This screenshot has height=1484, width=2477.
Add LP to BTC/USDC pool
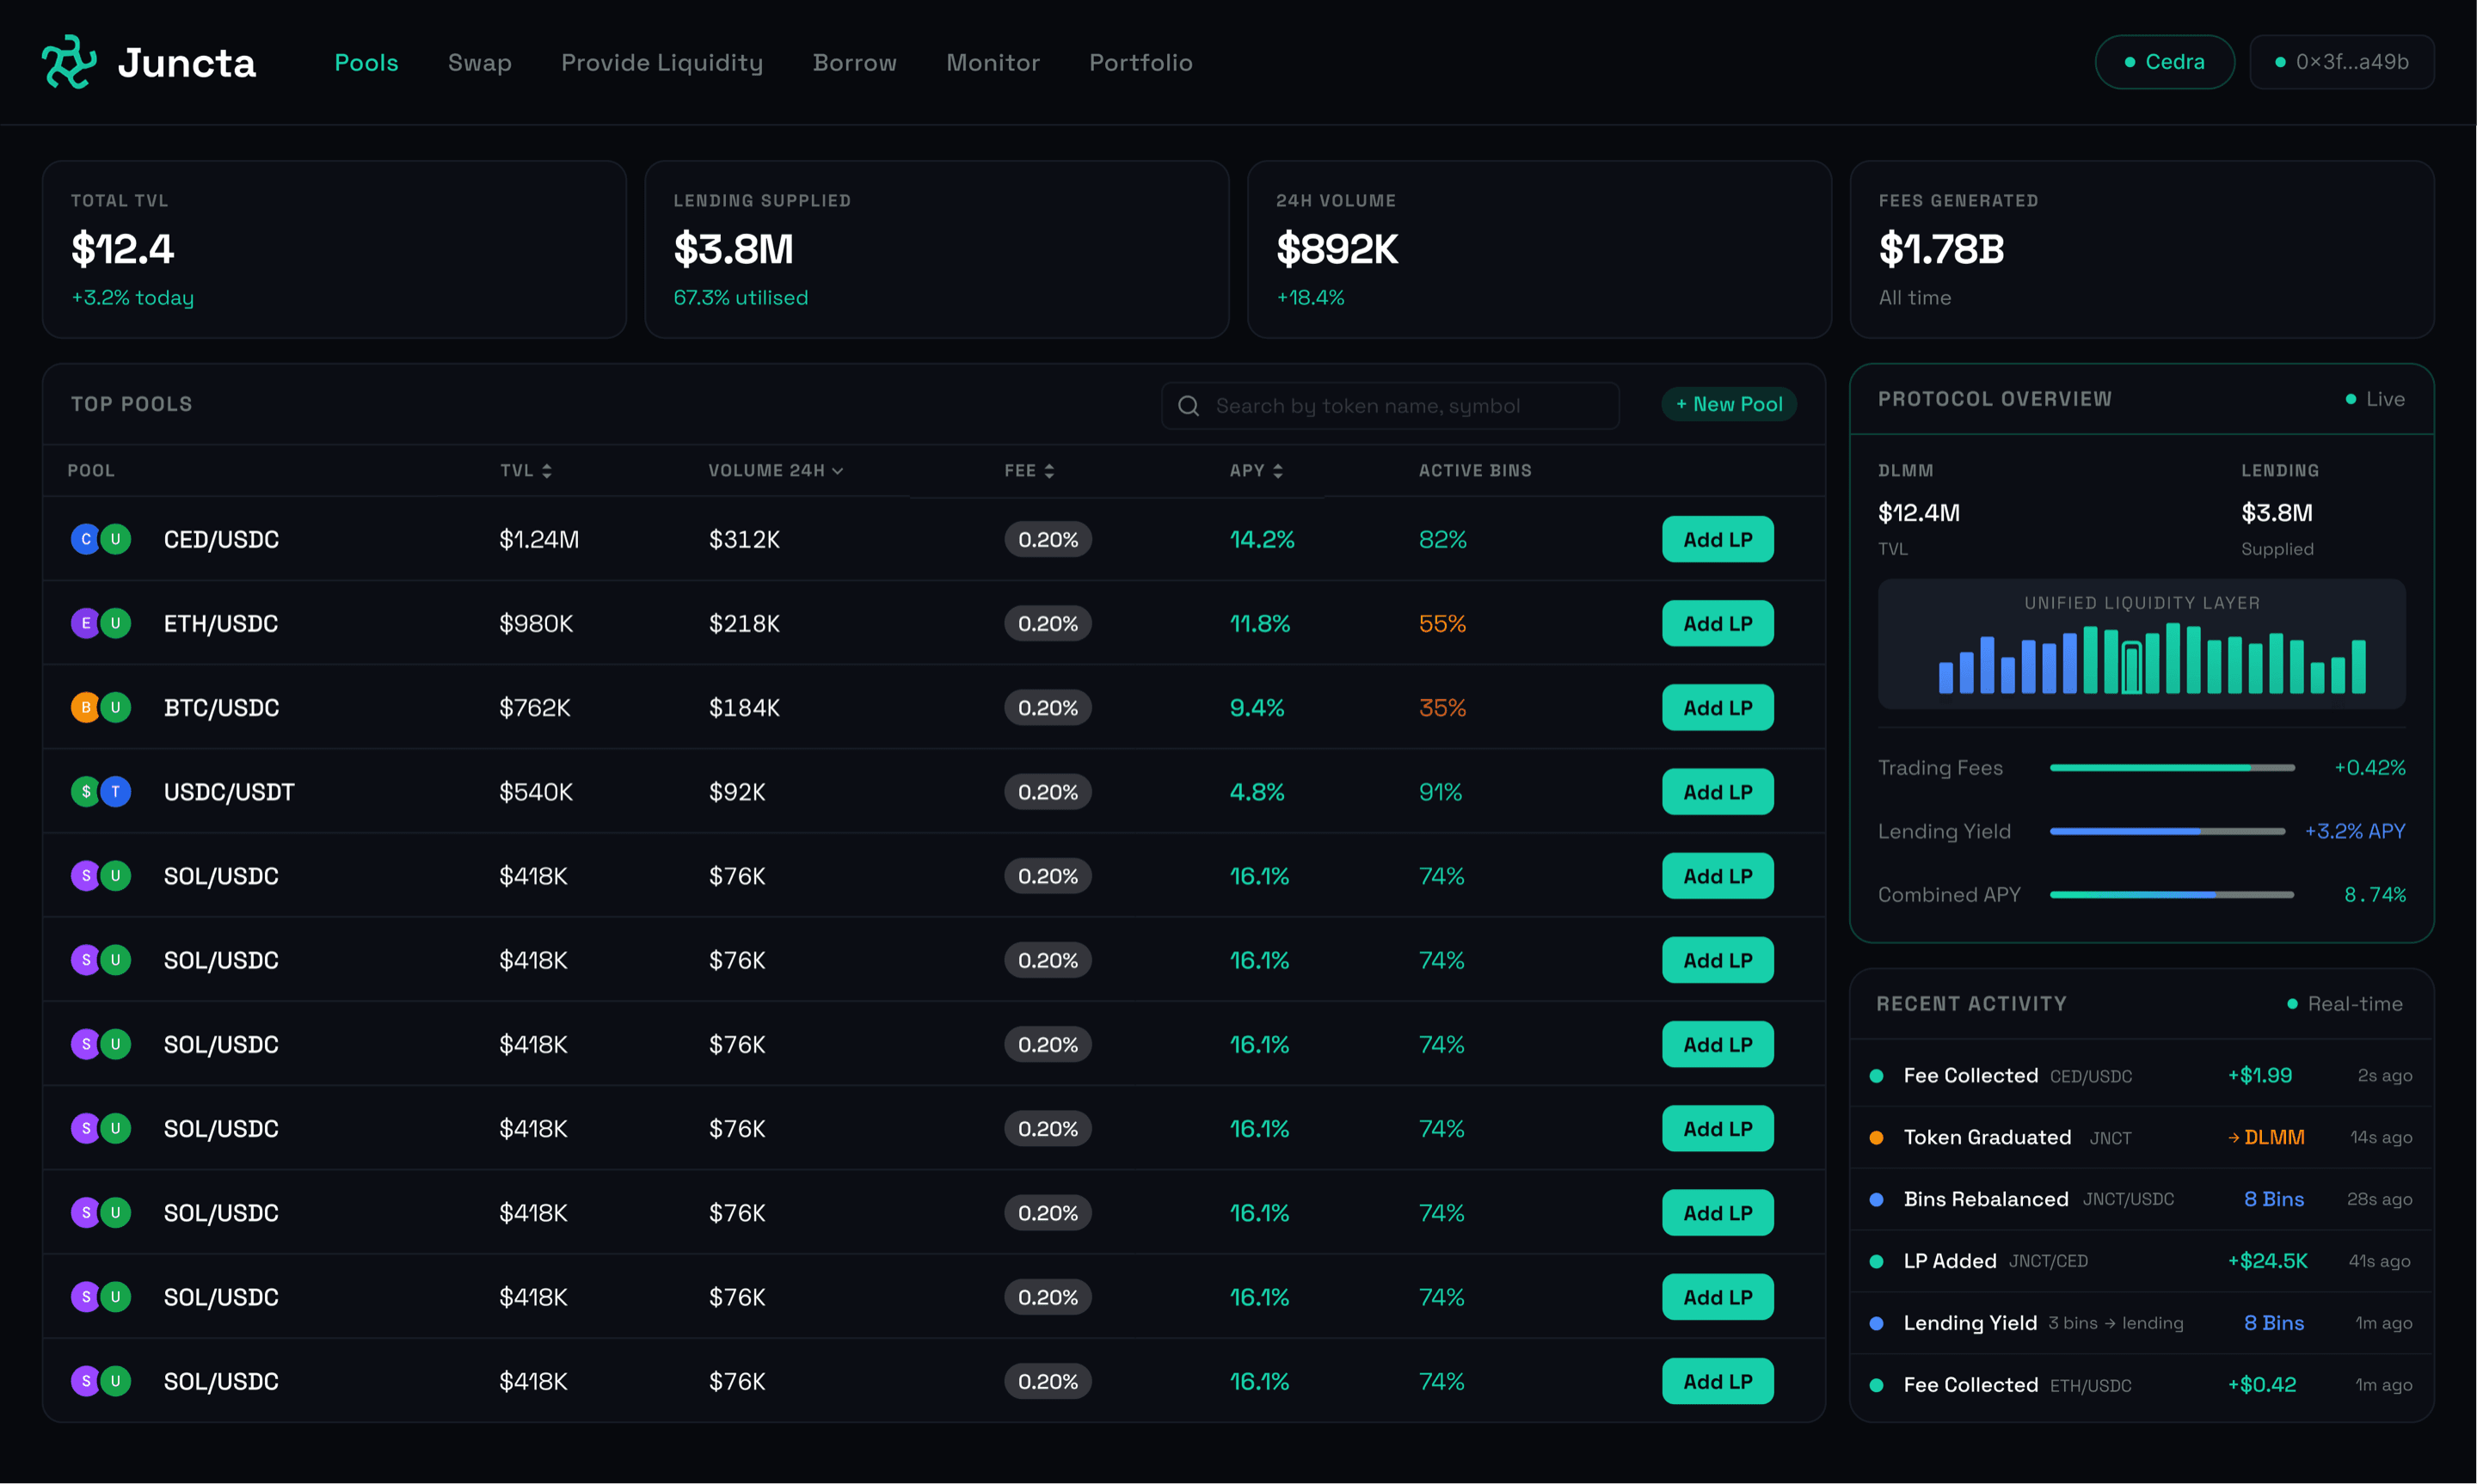[x=1717, y=707]
